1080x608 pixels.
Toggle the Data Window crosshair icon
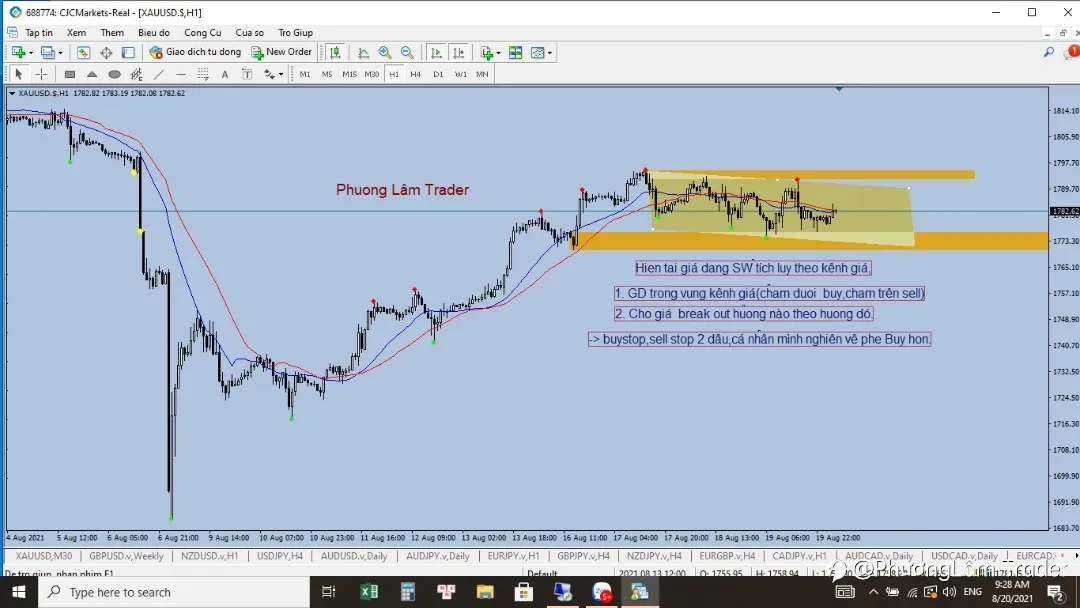(x=106, y=52)
